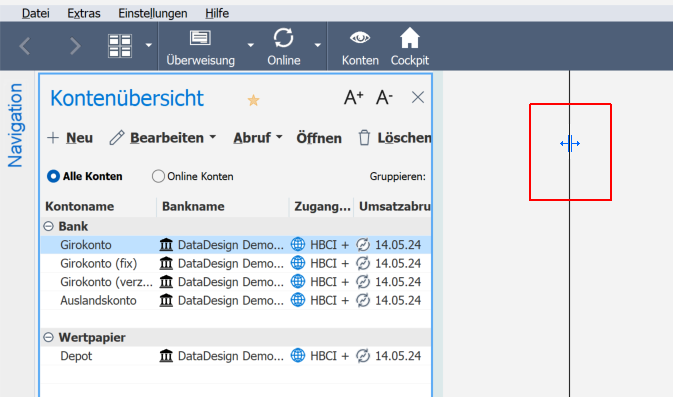Increase font size with A+
Screen dimensions: 673x397
click(354, 98)
